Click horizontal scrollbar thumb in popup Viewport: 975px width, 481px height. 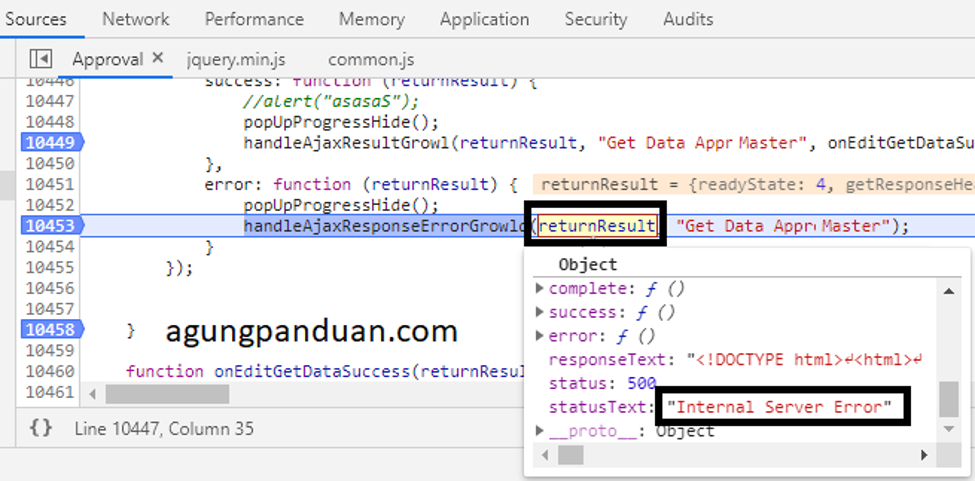(571, 455)
